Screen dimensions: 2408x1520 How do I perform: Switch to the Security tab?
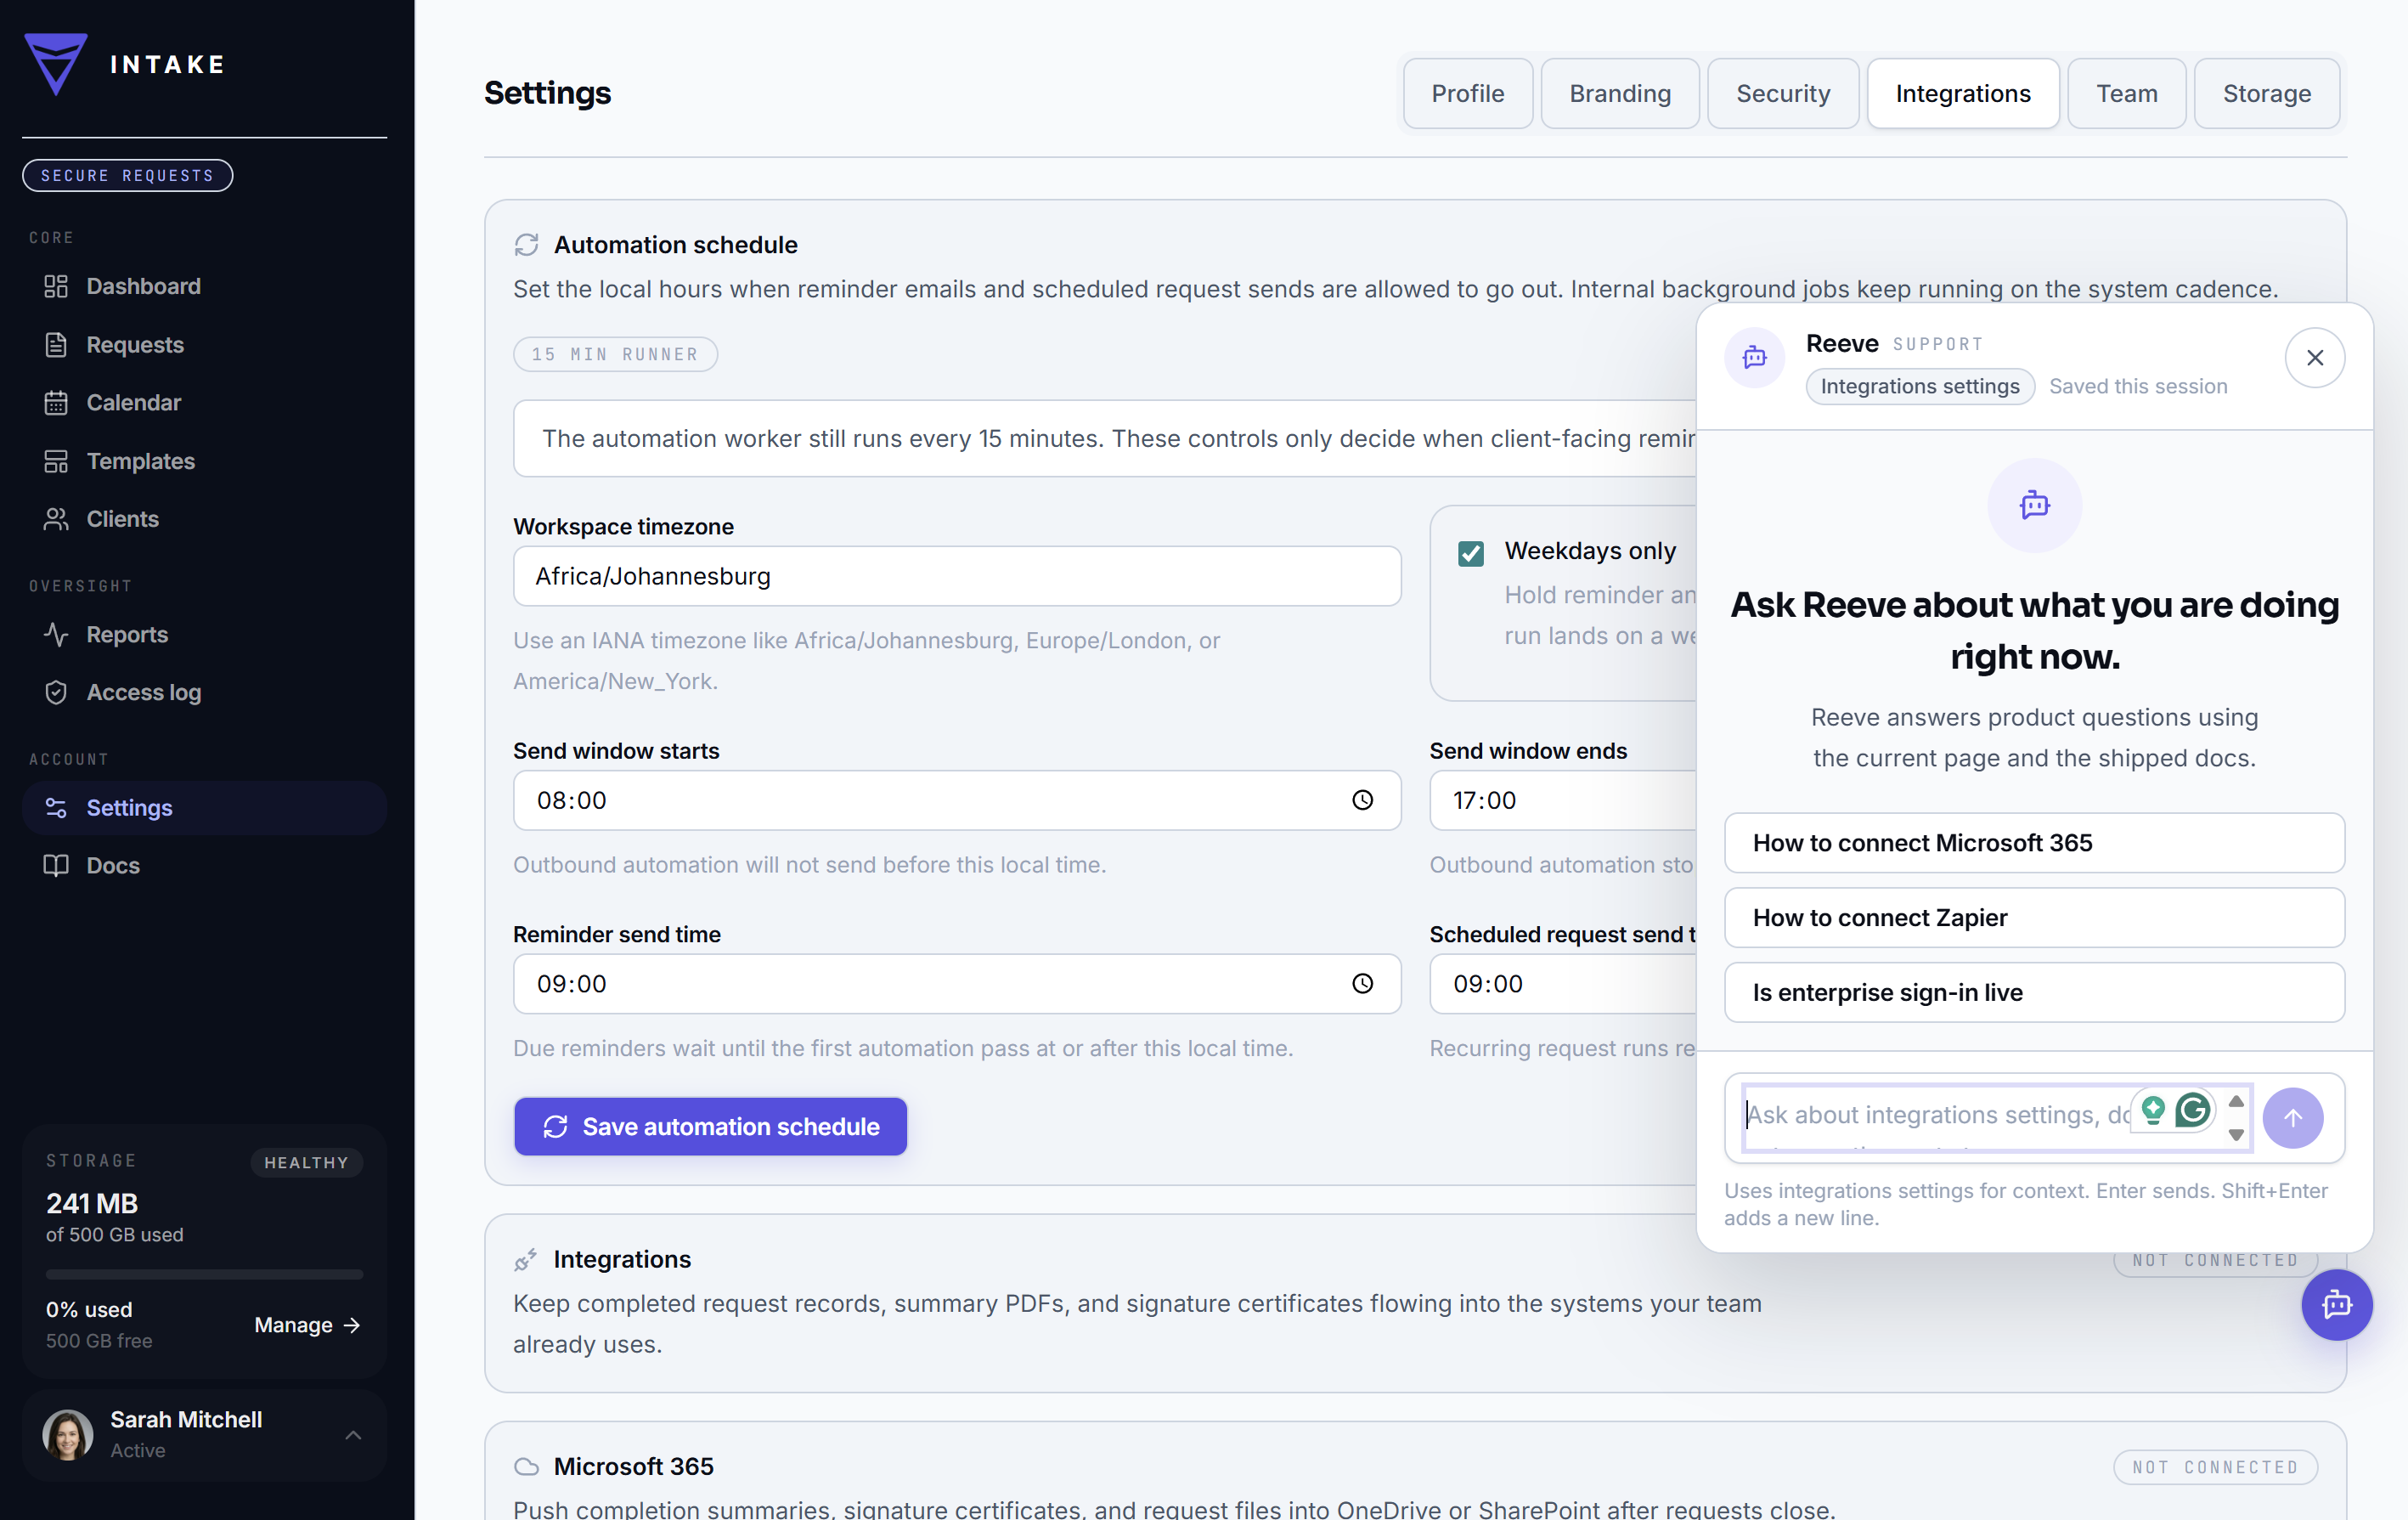(1782, 93)
